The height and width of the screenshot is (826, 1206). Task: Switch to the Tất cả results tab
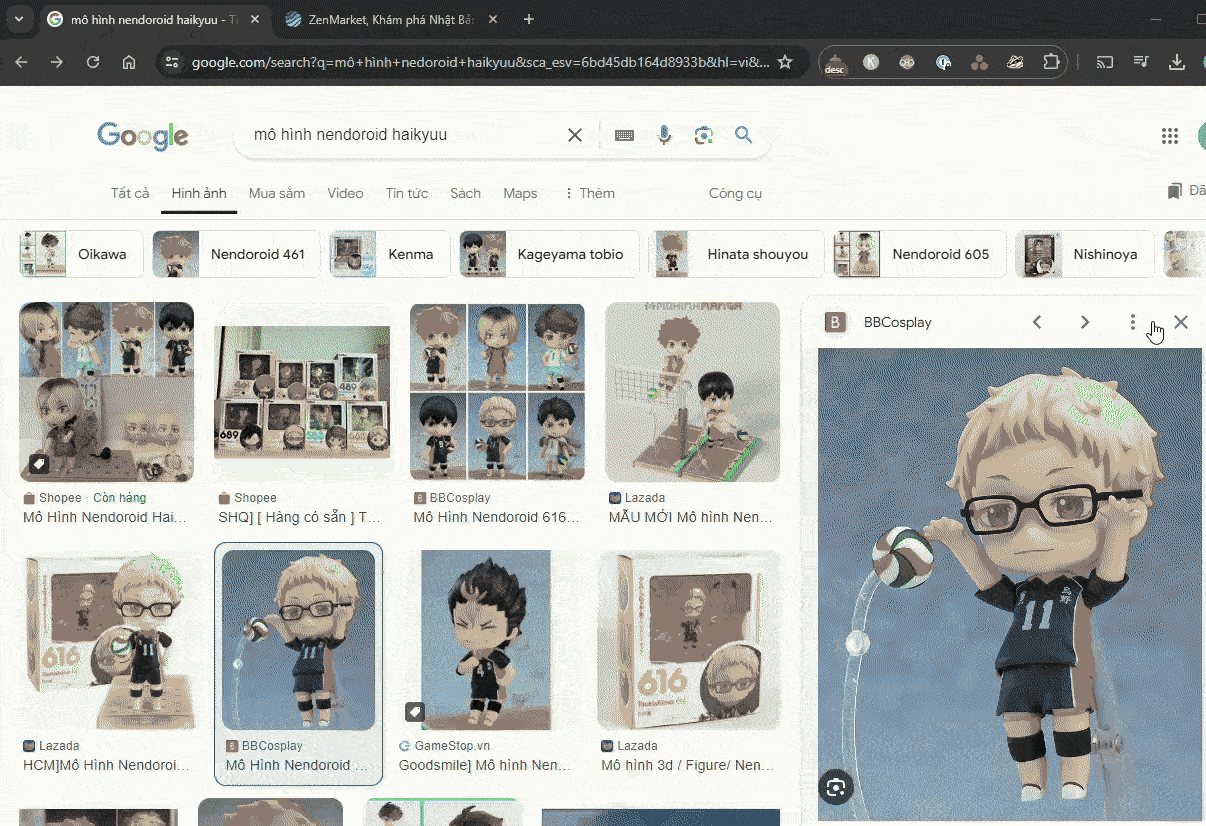point(130,193)
